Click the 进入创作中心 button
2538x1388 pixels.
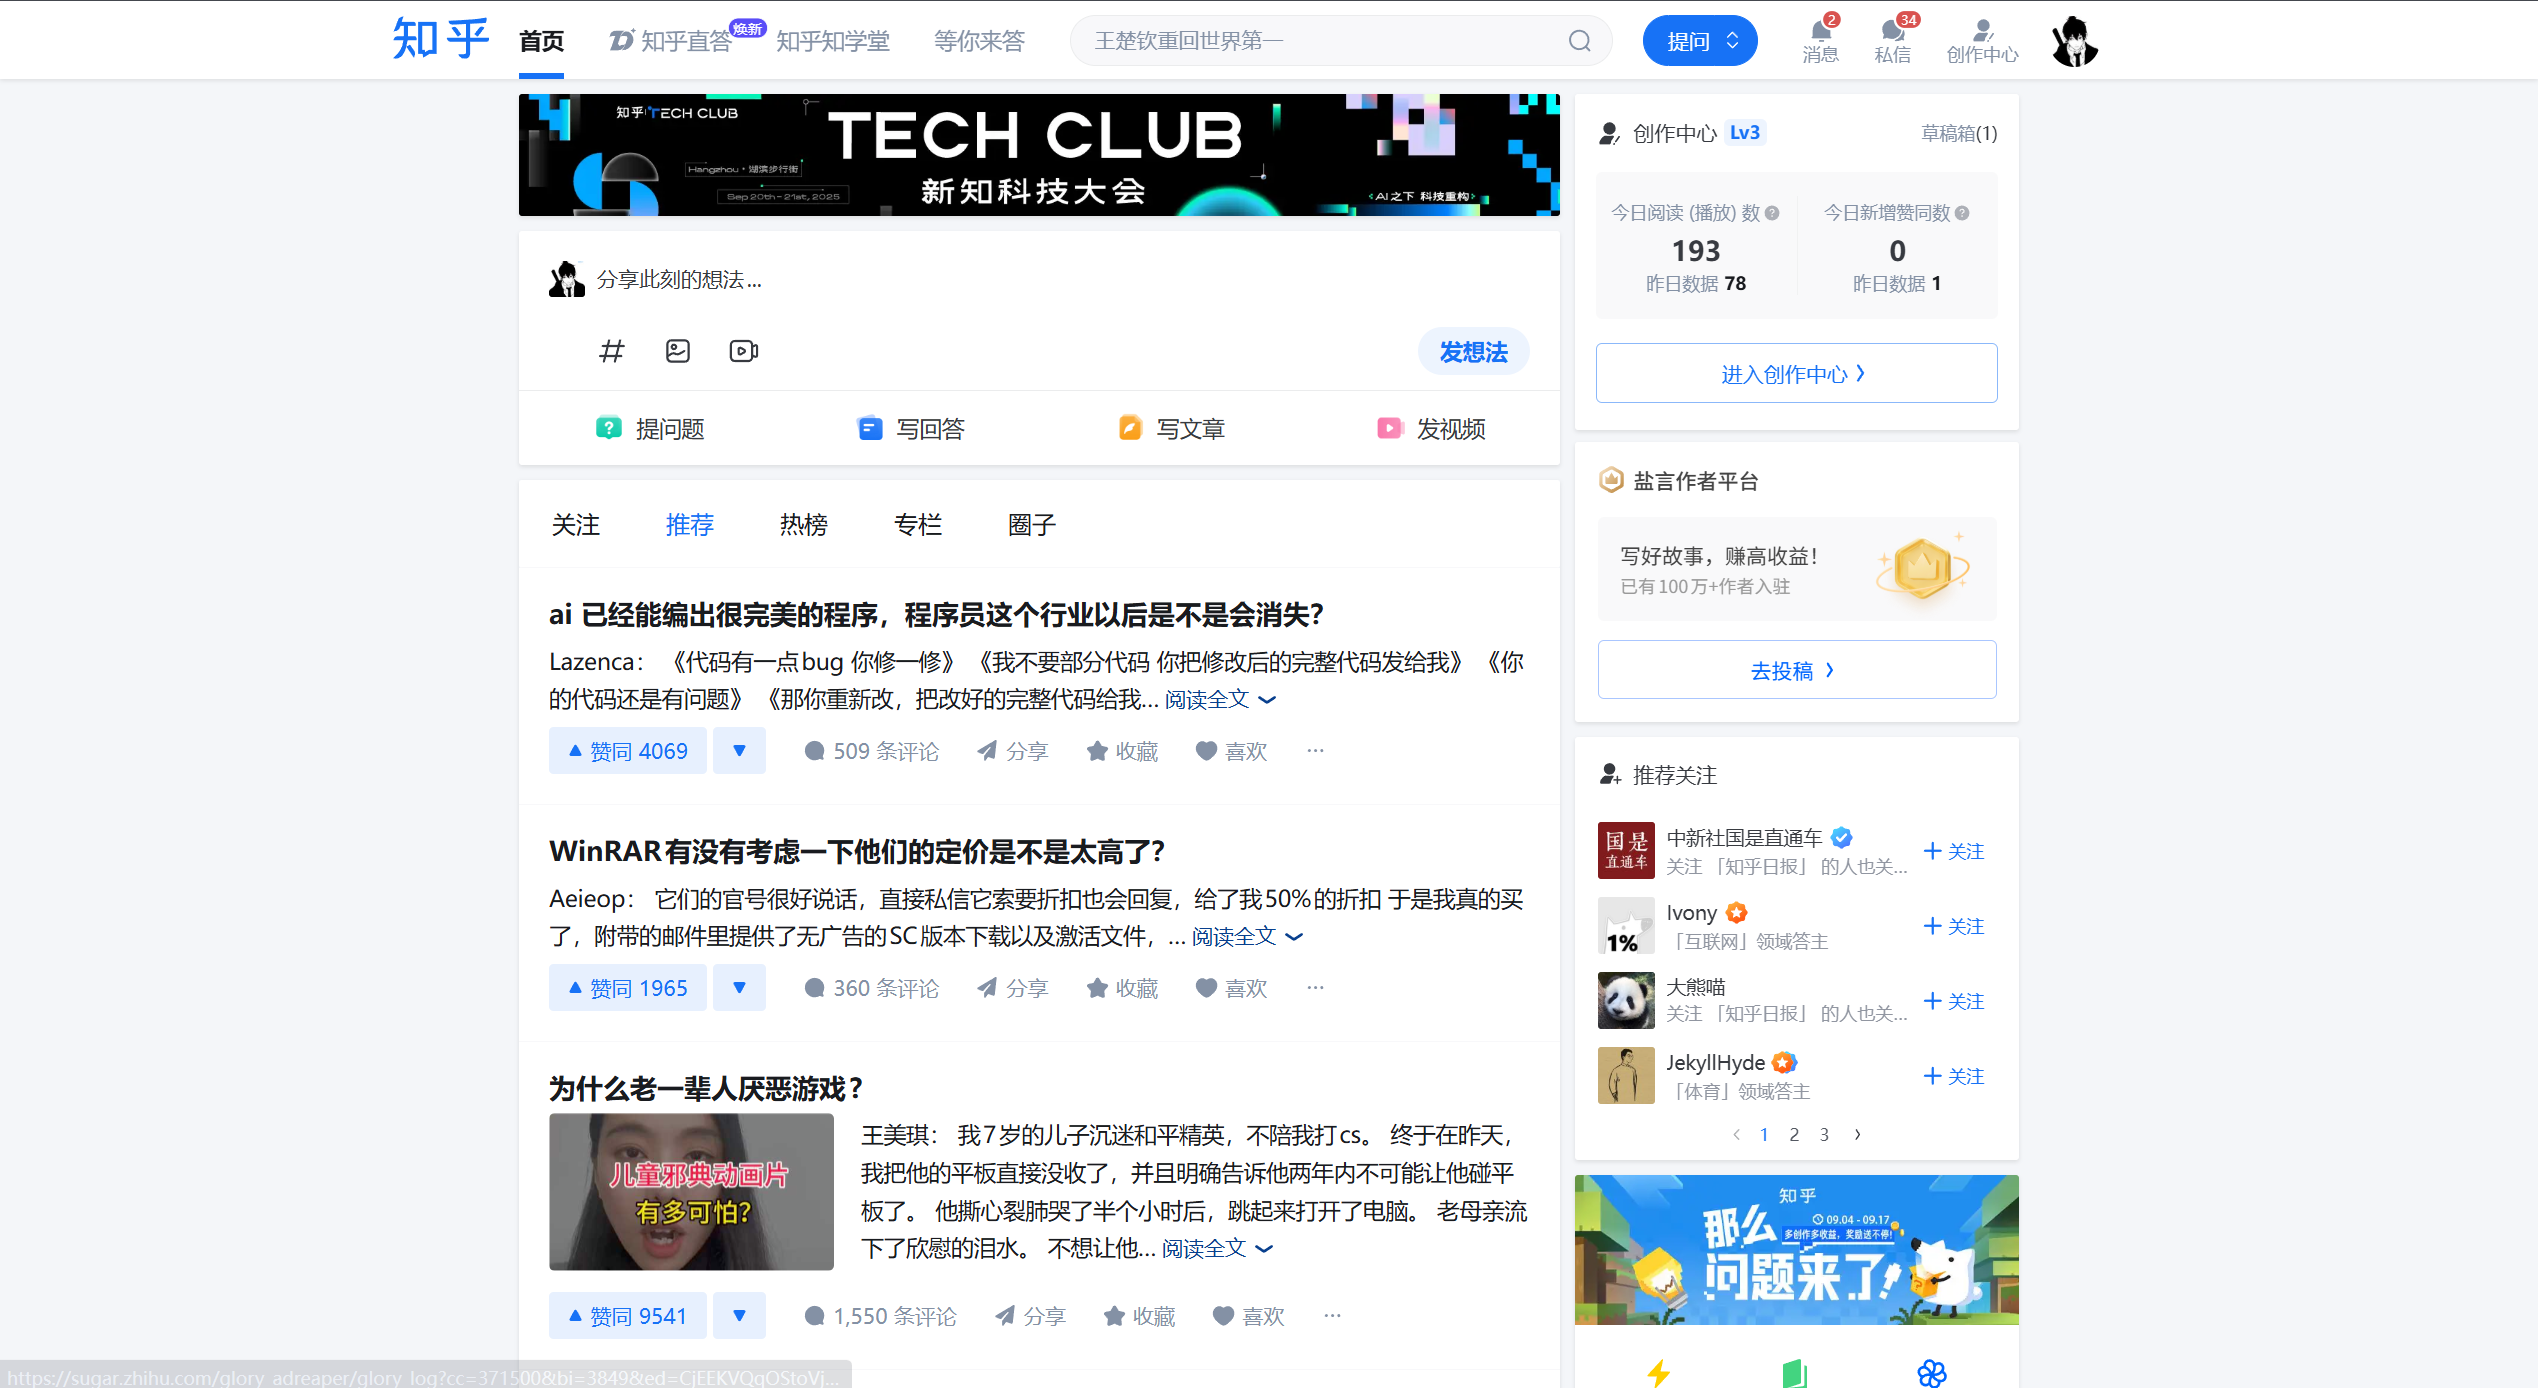(x=1796, y=374)
